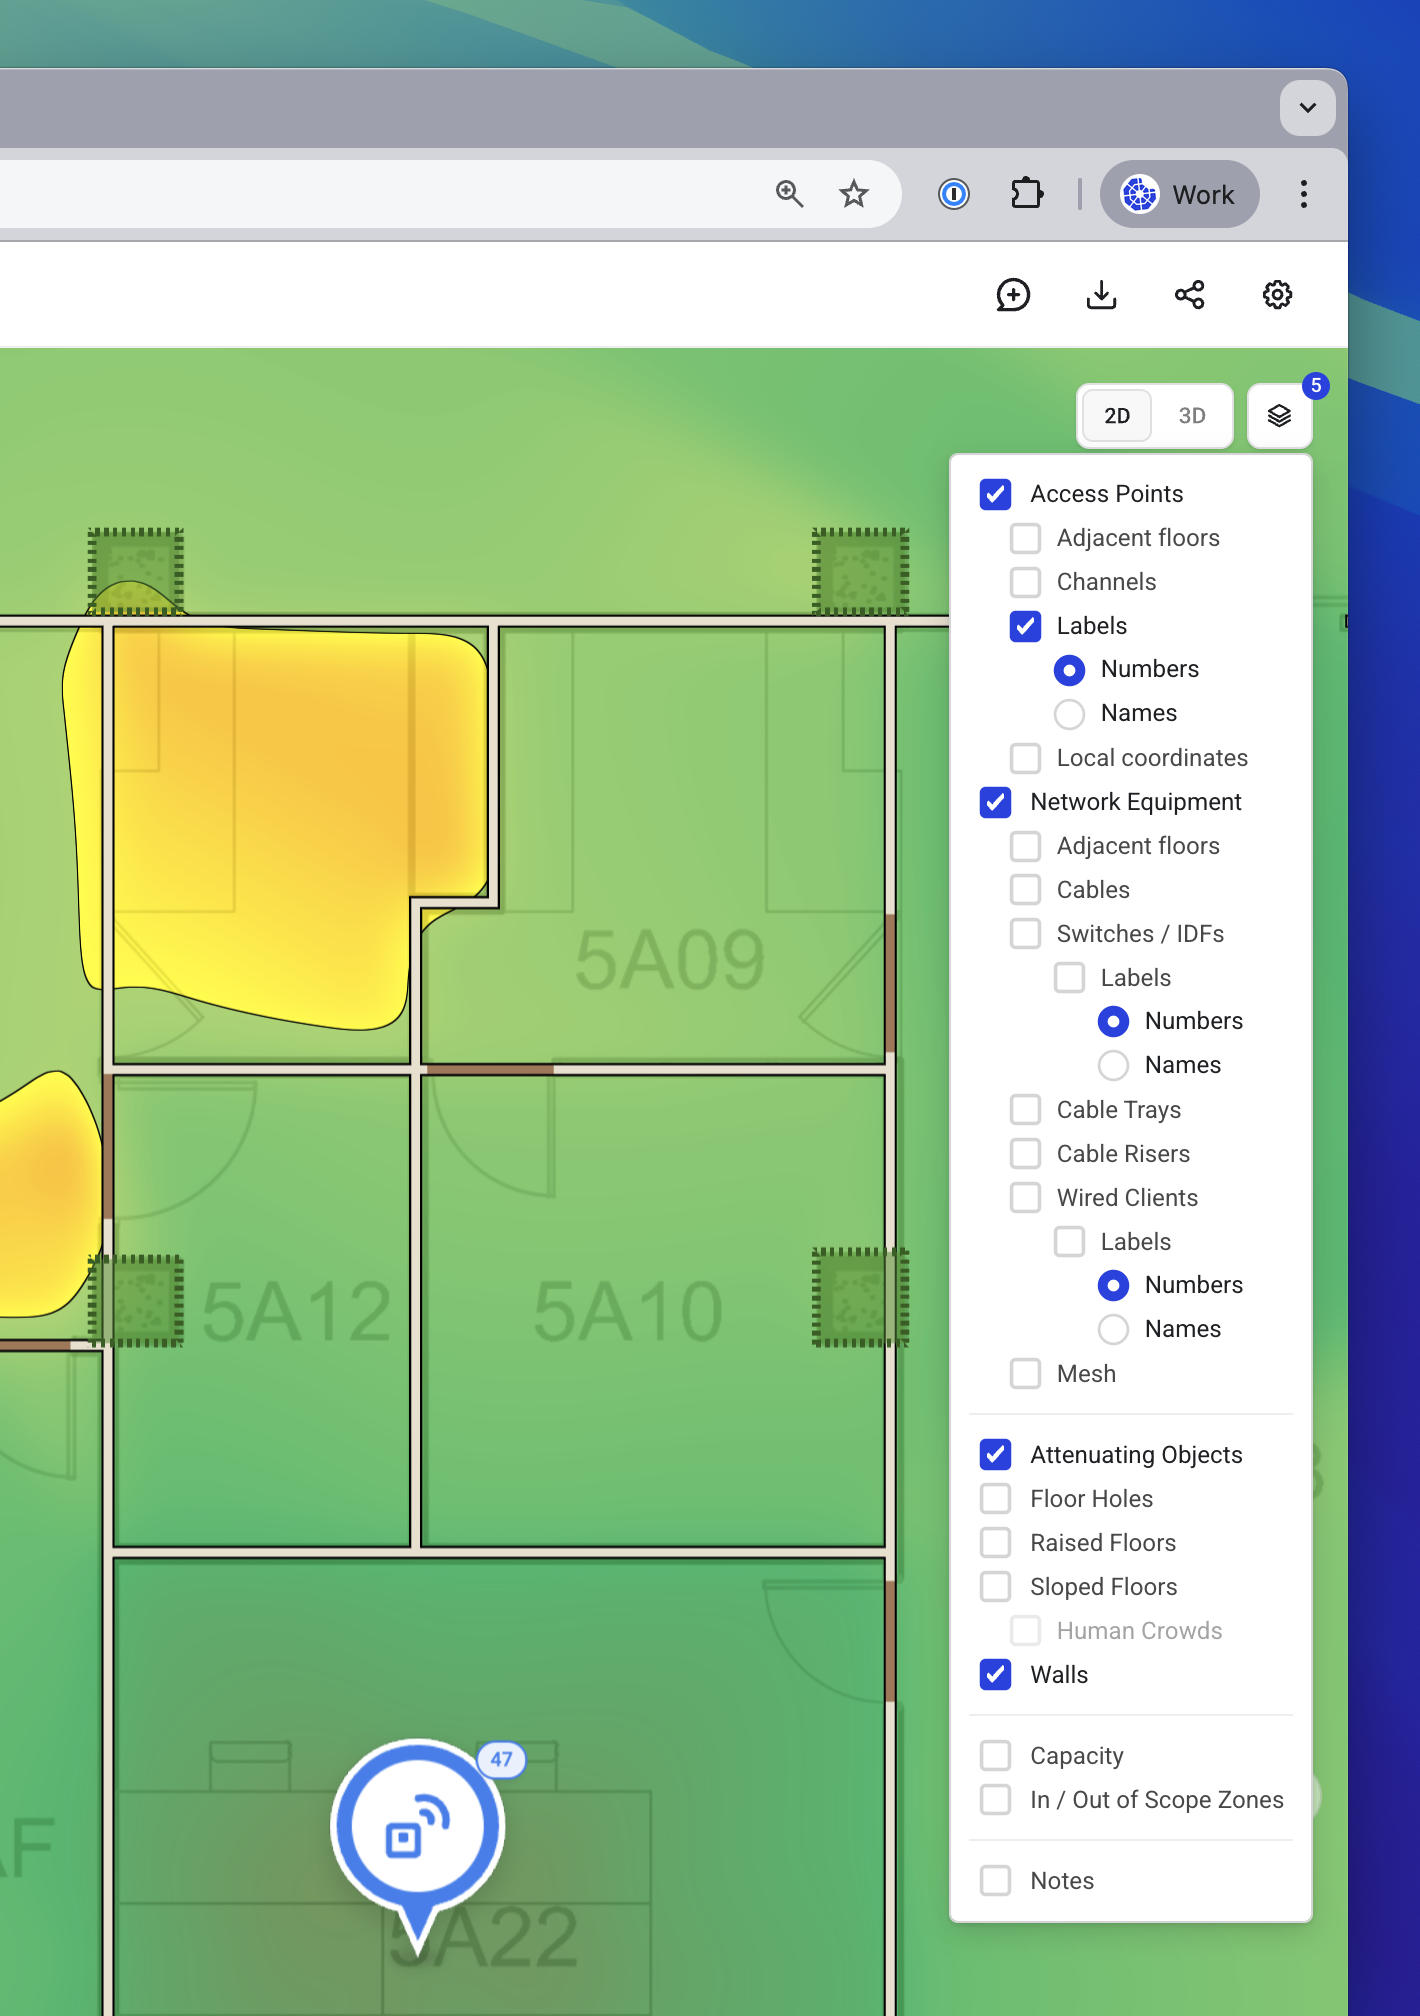Click the download export icon
Screen dimensions: 1420x2016
(x=1101, y=295)
